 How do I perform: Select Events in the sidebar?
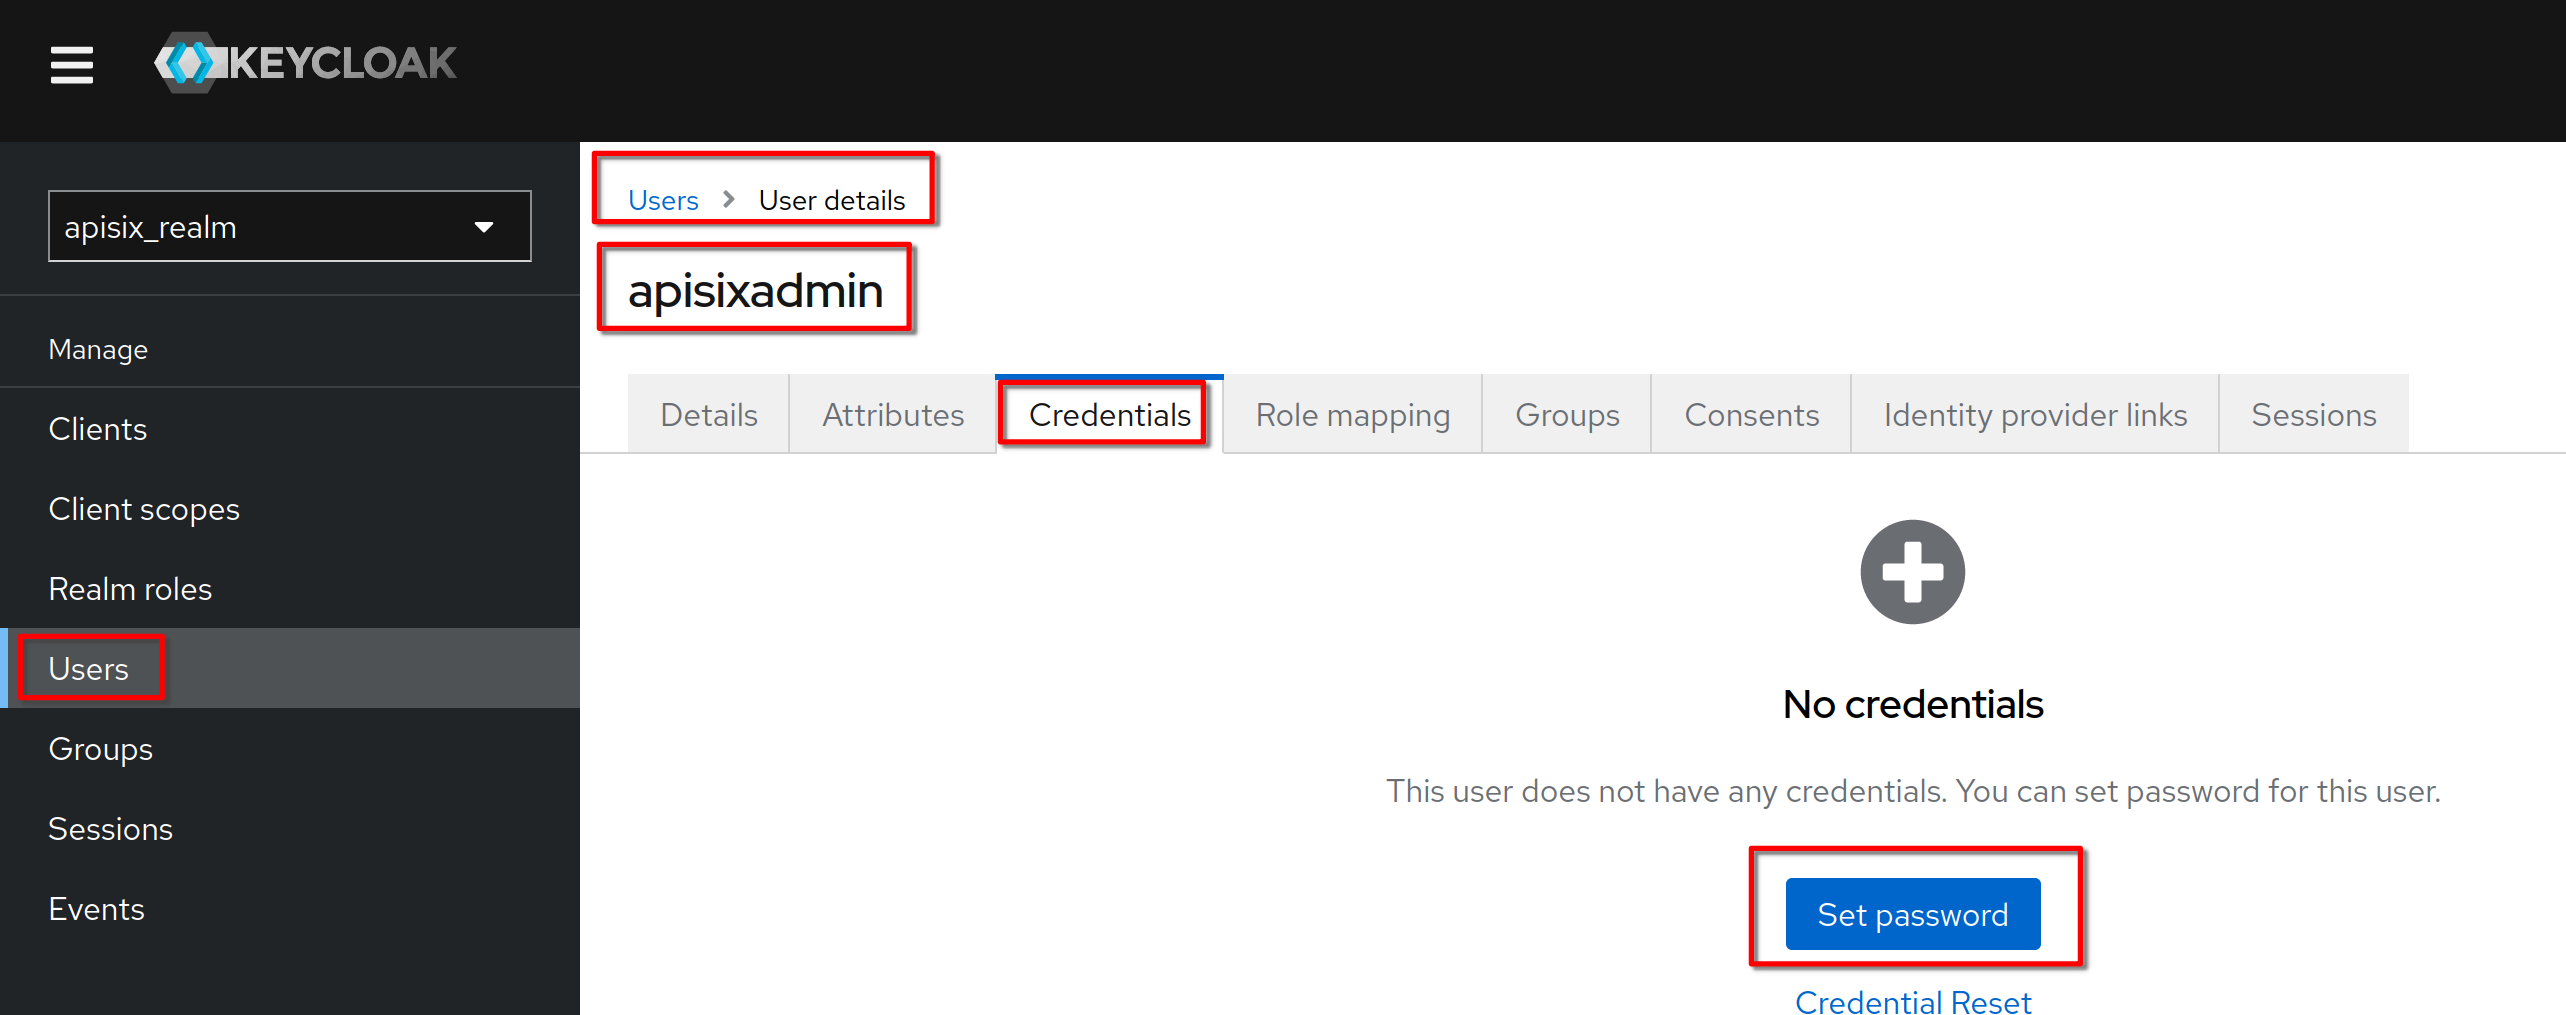(x=97, y=909)
